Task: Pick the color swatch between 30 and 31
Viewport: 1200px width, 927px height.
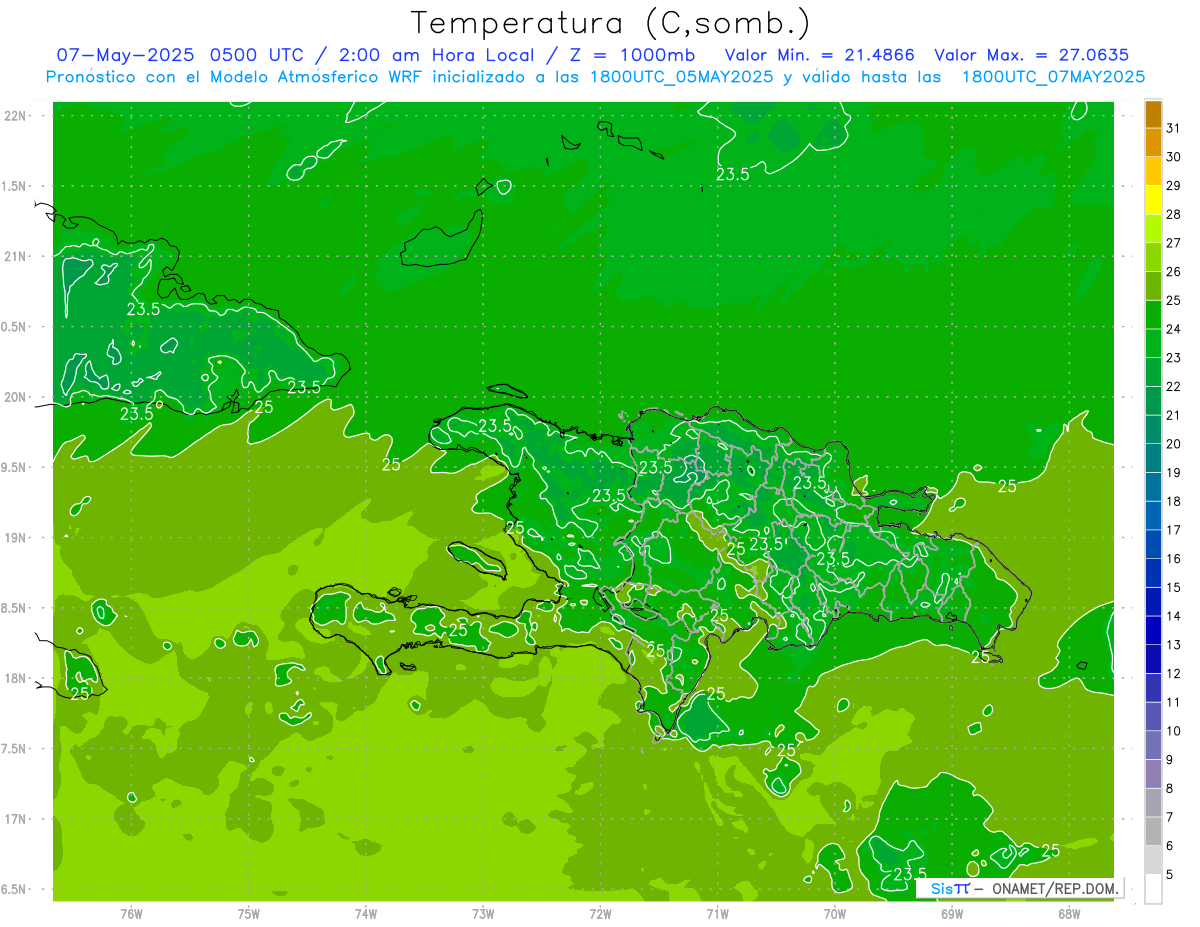Action: [1153, 143]
